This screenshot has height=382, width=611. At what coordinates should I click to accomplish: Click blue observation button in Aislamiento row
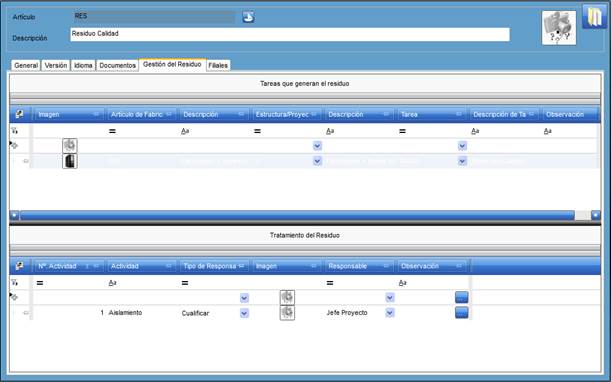(x=462, y=313)
